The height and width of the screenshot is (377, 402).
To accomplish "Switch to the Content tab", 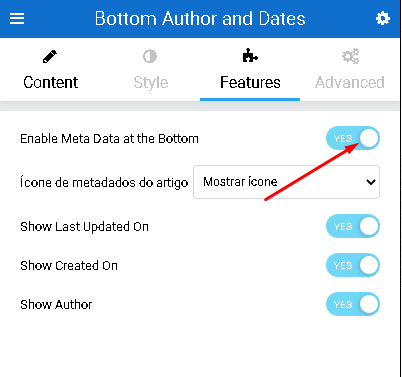I will 50,82.
